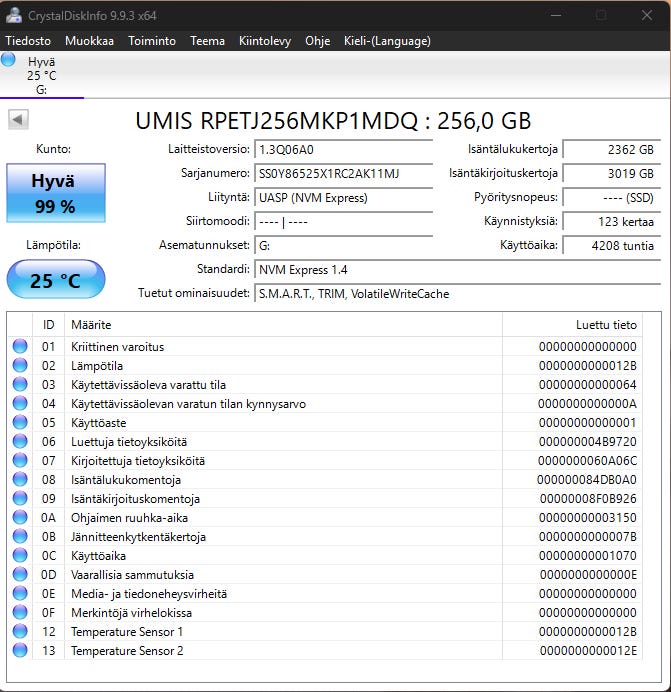671x692 pixels.
Task: Open the Kieli-(Language) menu
Action: pos(387,41)
